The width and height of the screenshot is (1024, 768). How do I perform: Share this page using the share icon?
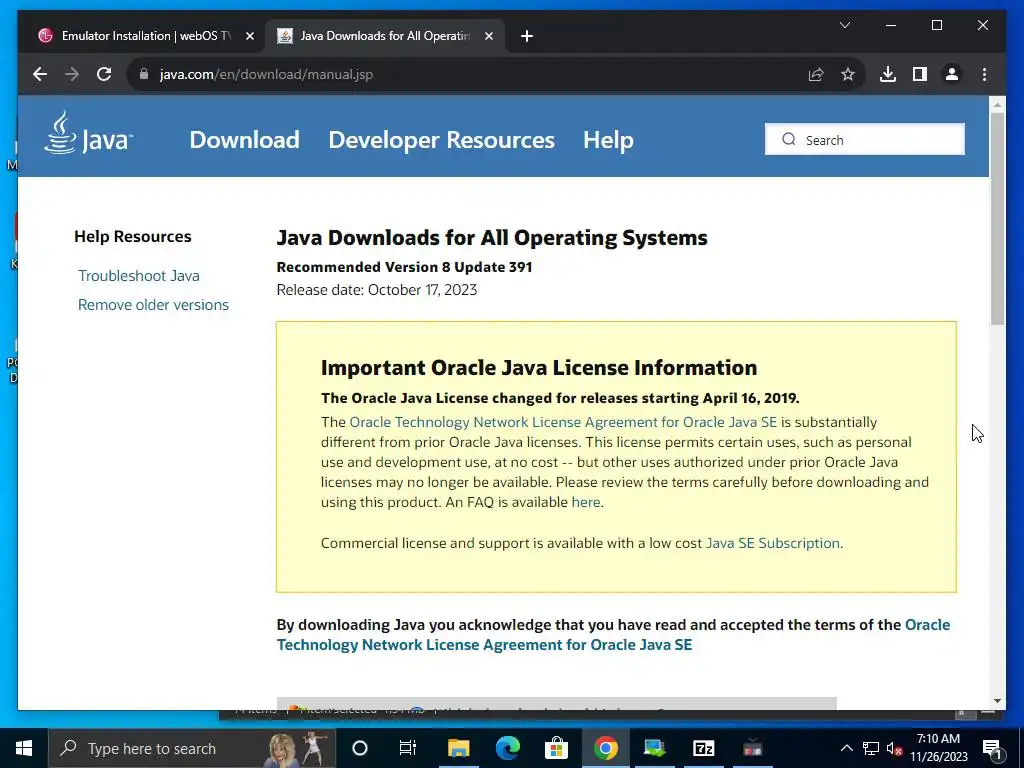(x=816, y=74)
